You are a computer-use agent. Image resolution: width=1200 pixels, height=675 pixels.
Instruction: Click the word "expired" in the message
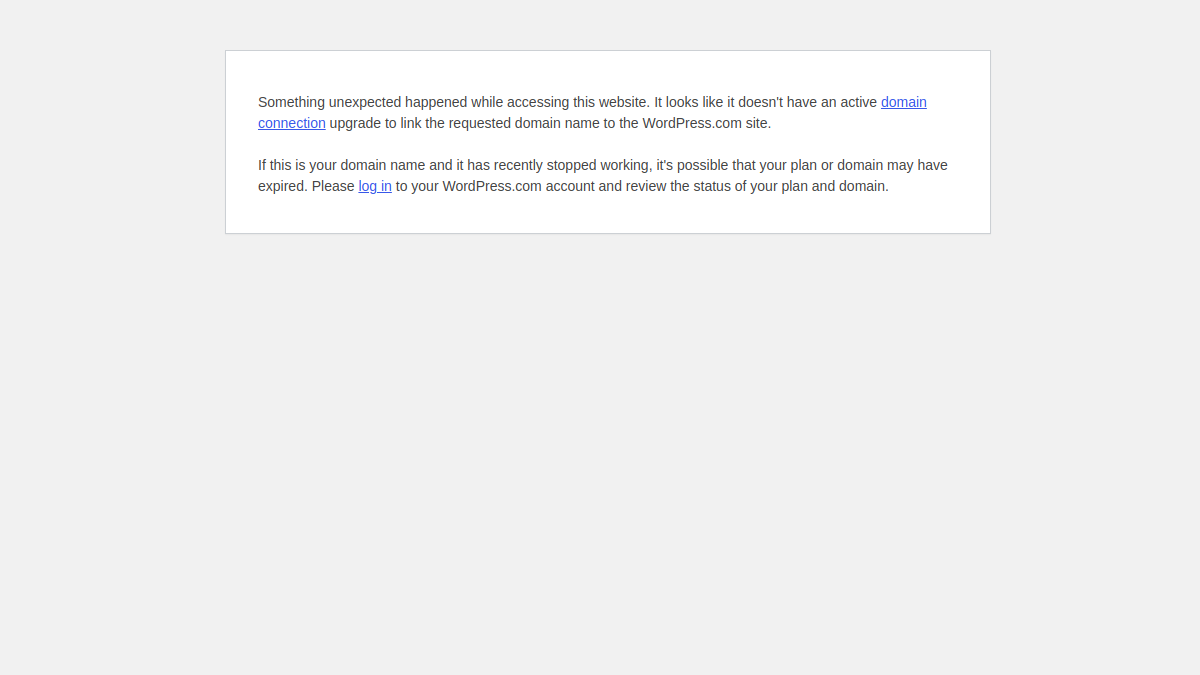pos(281,186)
